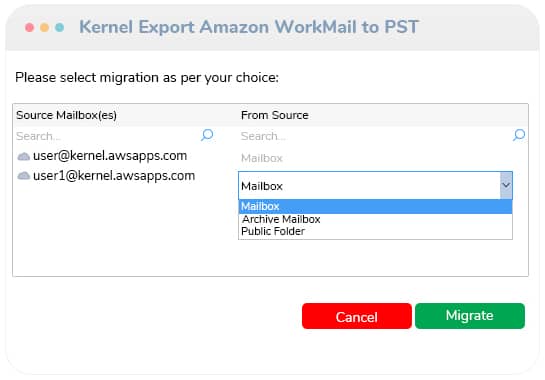The image size is (545, 380).
Task: Click the From Source column header
Action: pyautogui.click(x=275, y=115)
